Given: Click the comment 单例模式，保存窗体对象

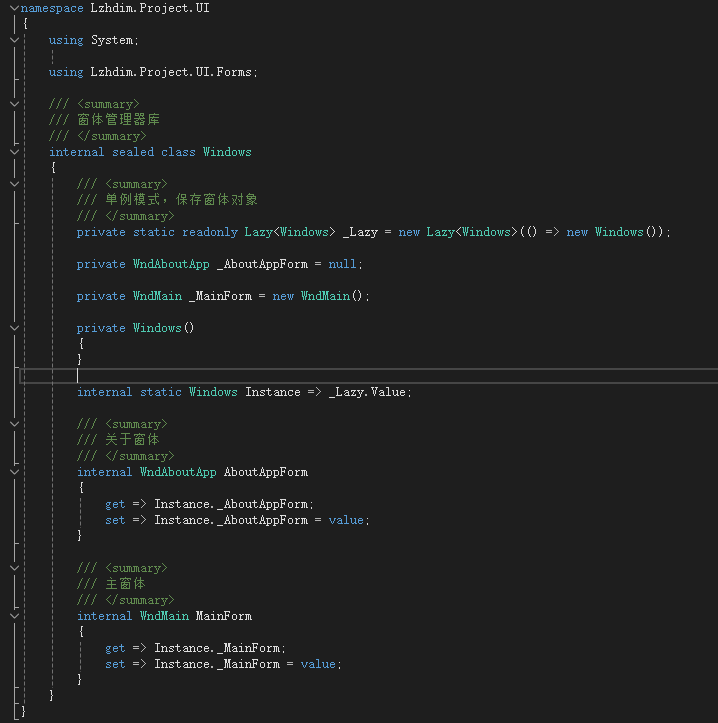Looking at the screenshot, I should tap(181, 200).
